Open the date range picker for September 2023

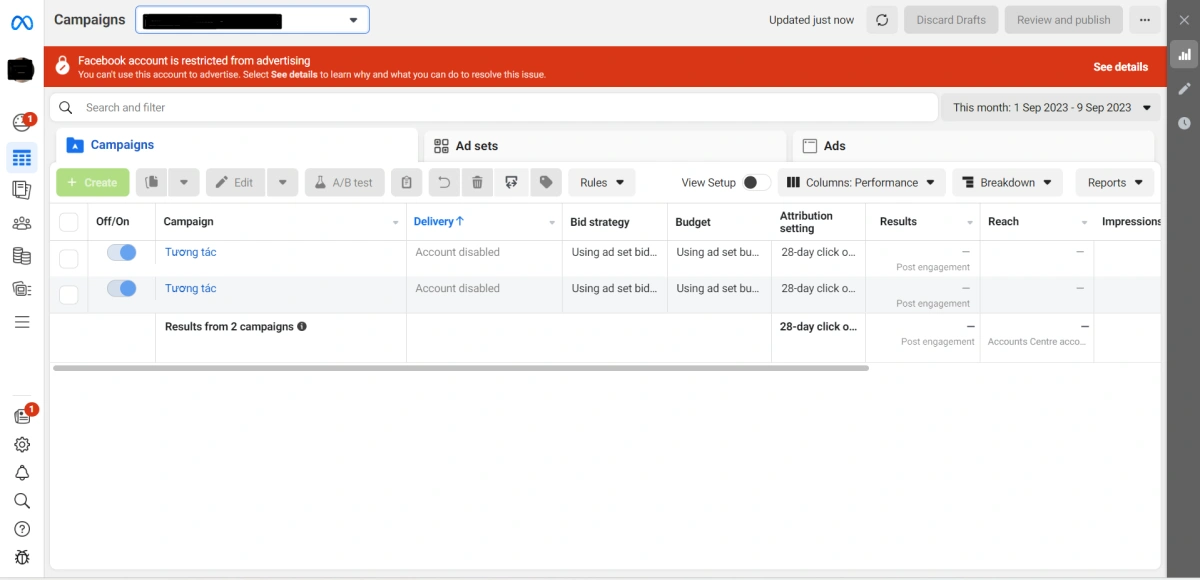1049,107
